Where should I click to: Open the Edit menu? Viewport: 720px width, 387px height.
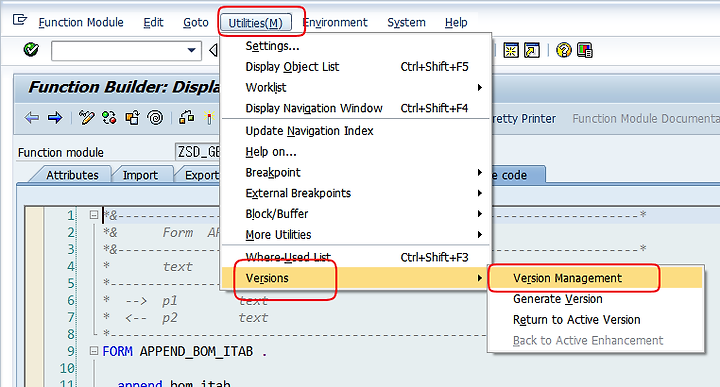(x=153, y=22)
